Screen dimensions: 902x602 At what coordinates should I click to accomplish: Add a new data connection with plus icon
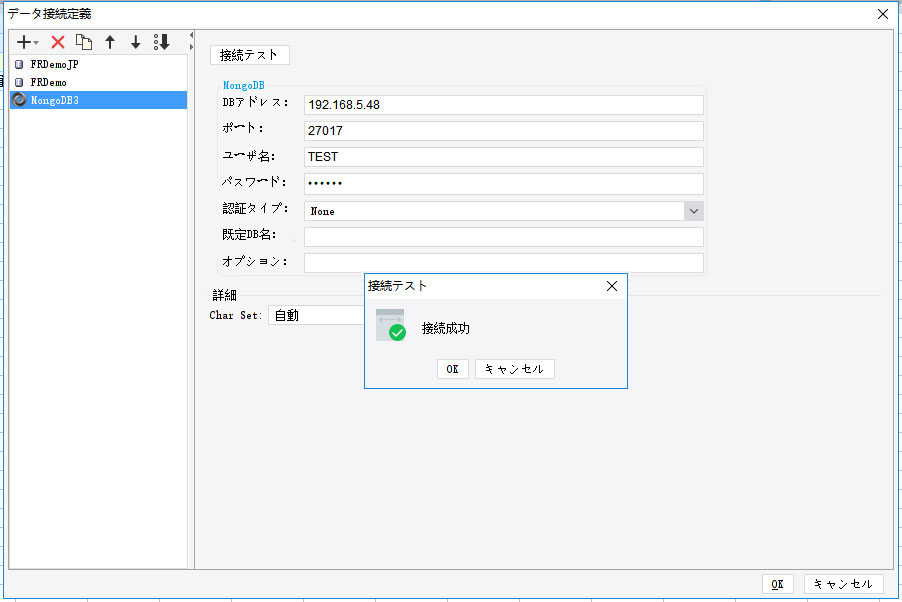point(26,42)
